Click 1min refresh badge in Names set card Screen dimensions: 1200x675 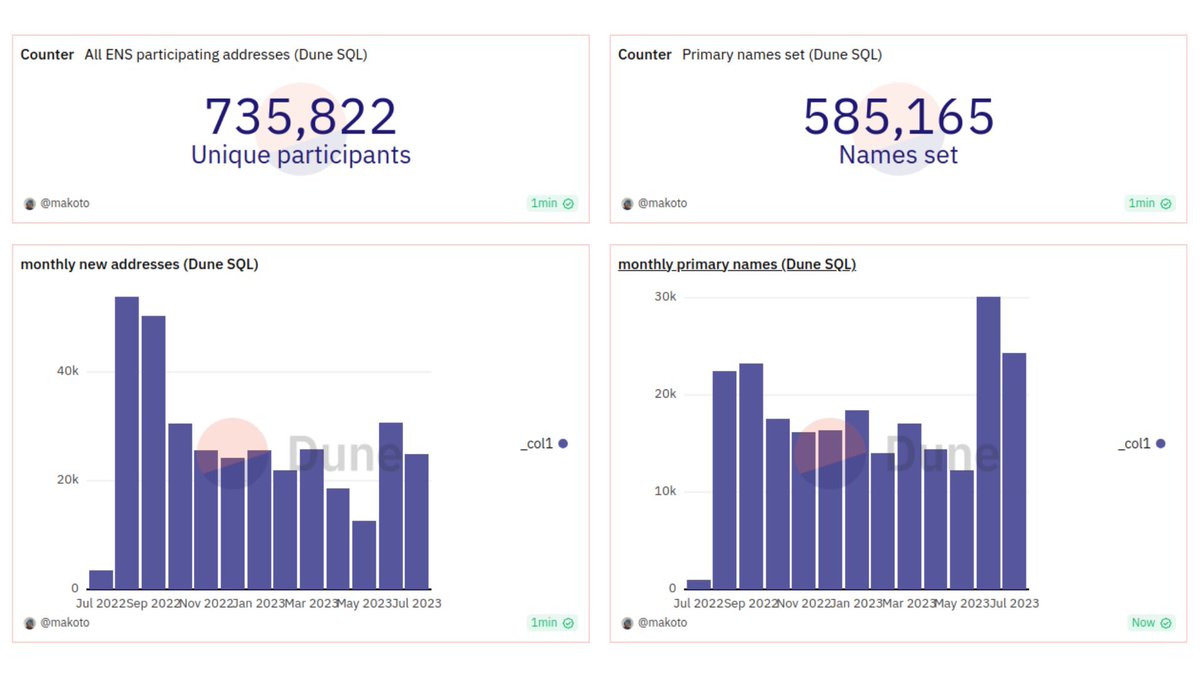point(1151,203)
